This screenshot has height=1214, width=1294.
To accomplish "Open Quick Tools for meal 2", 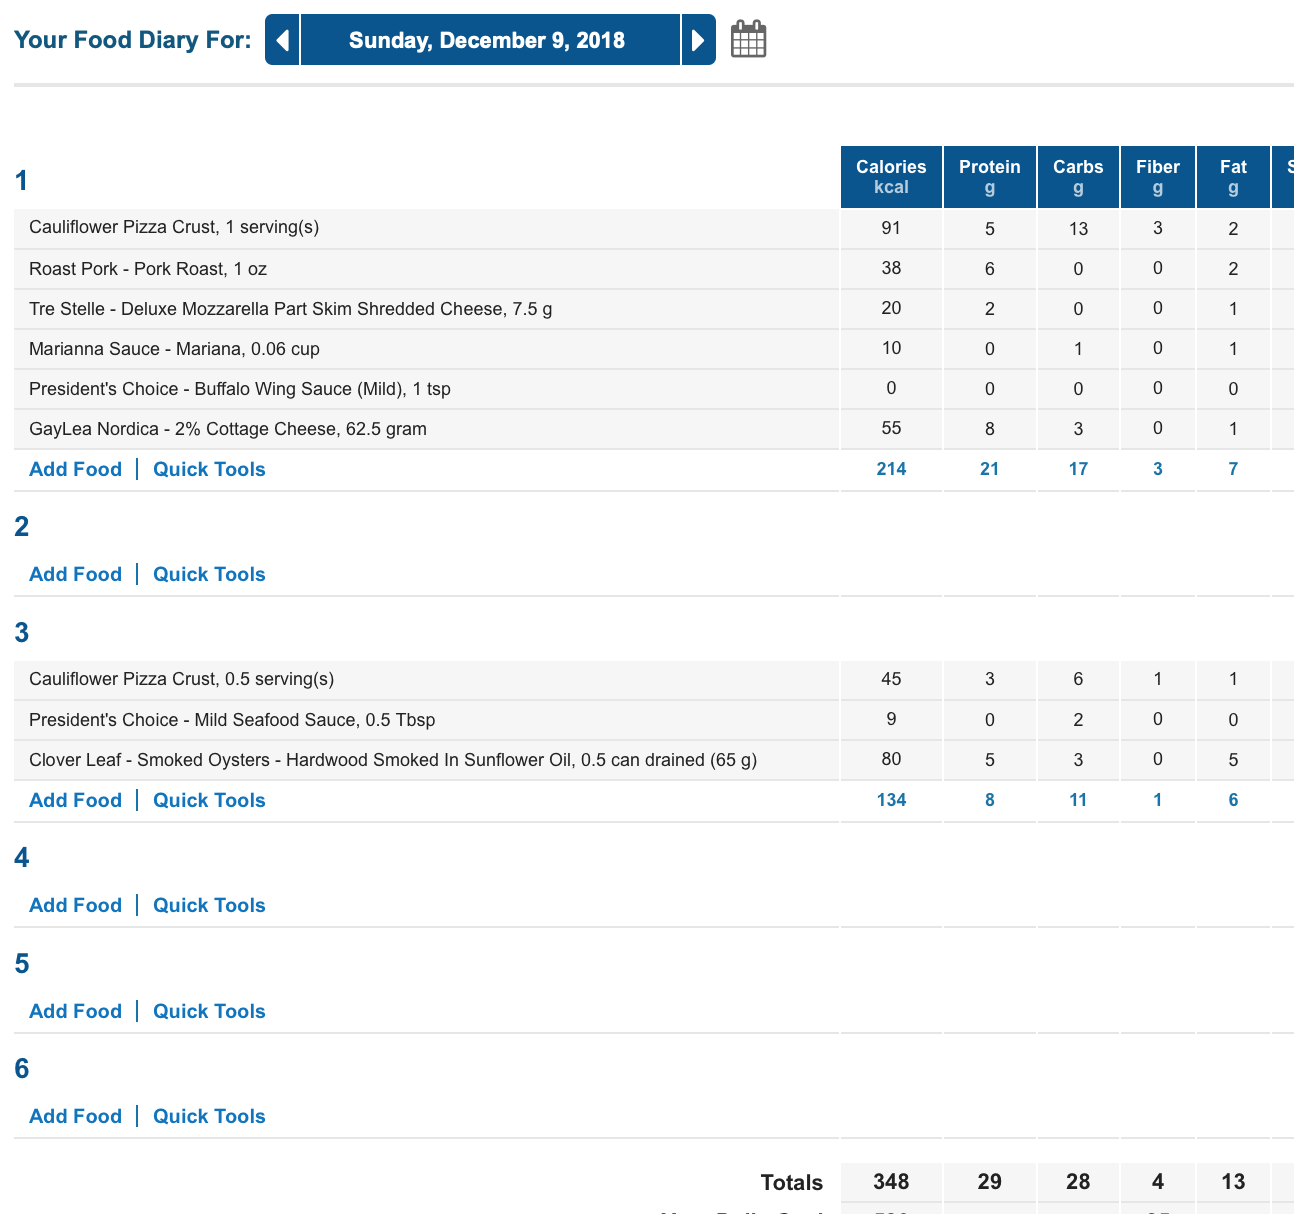I will [209, 574].
